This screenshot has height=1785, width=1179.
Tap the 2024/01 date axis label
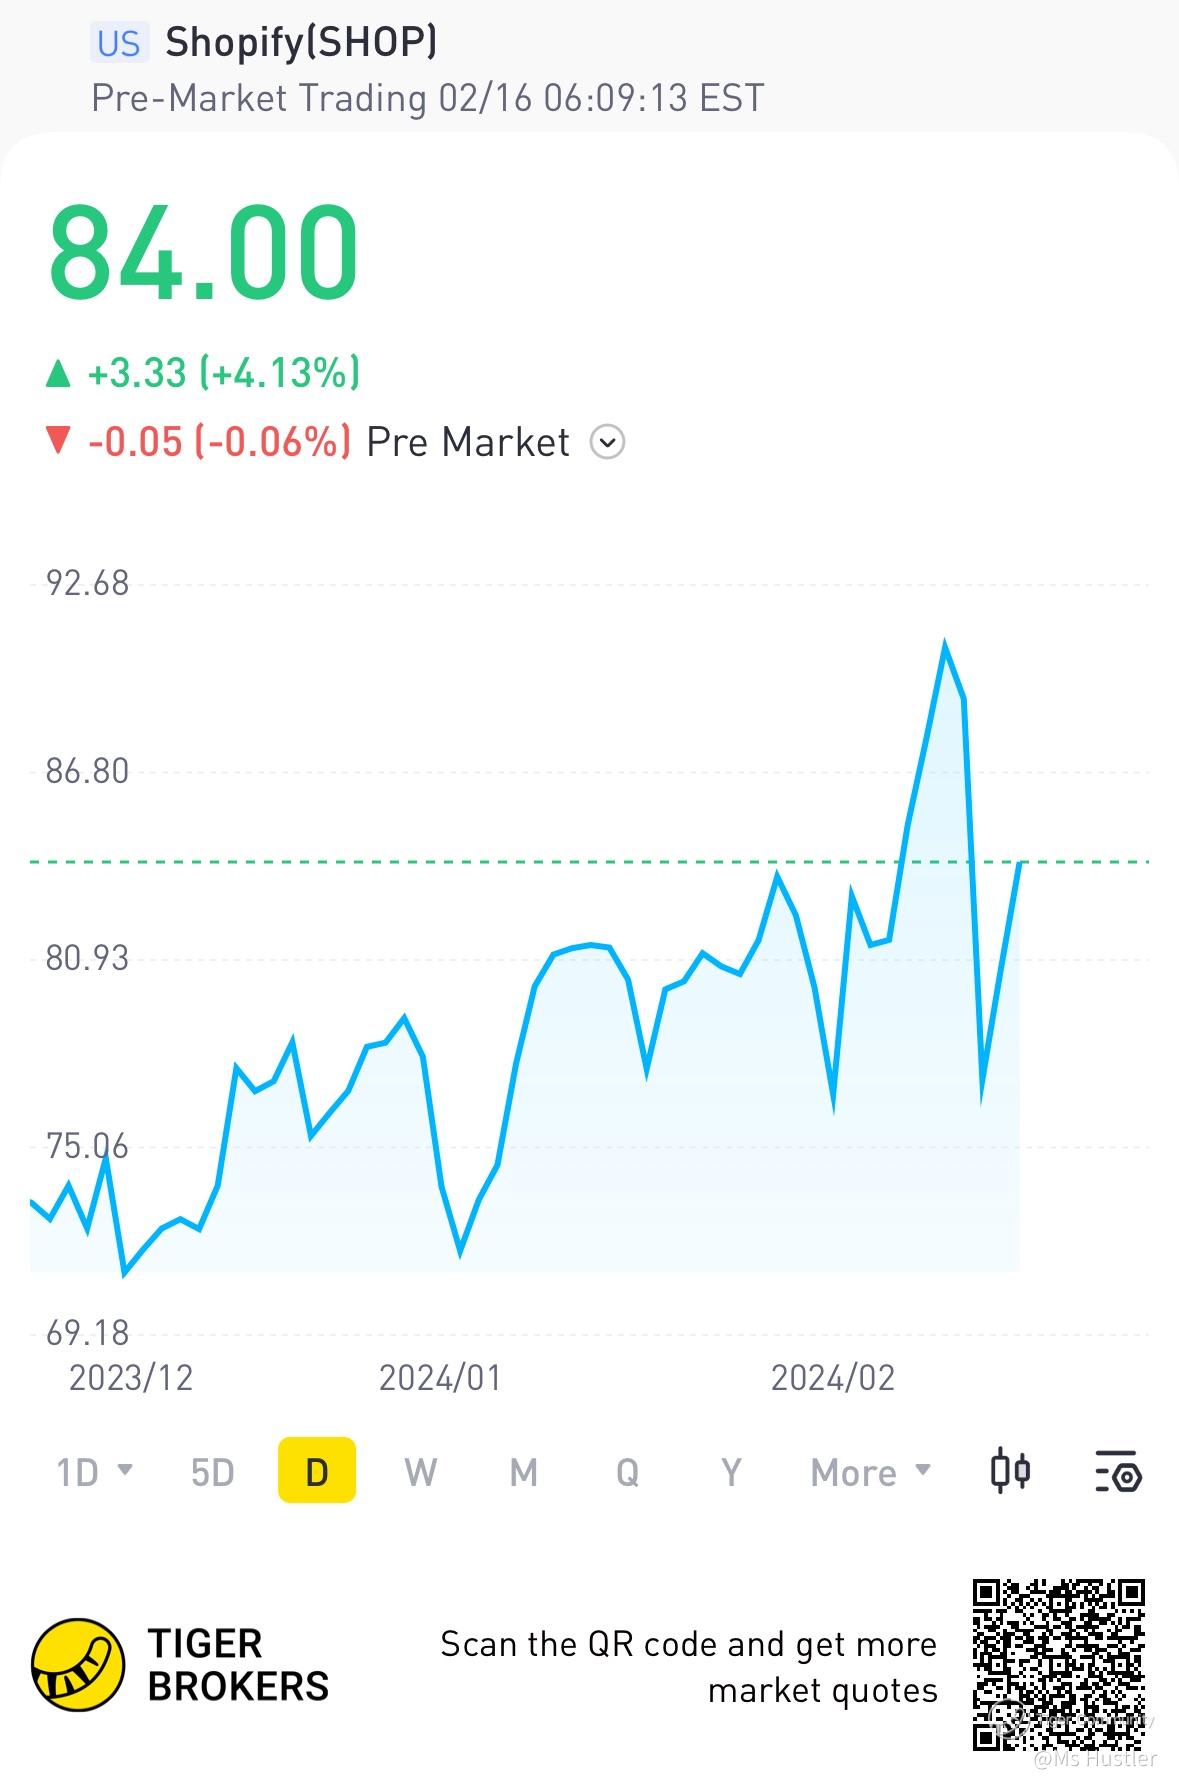pos(439,1378)
